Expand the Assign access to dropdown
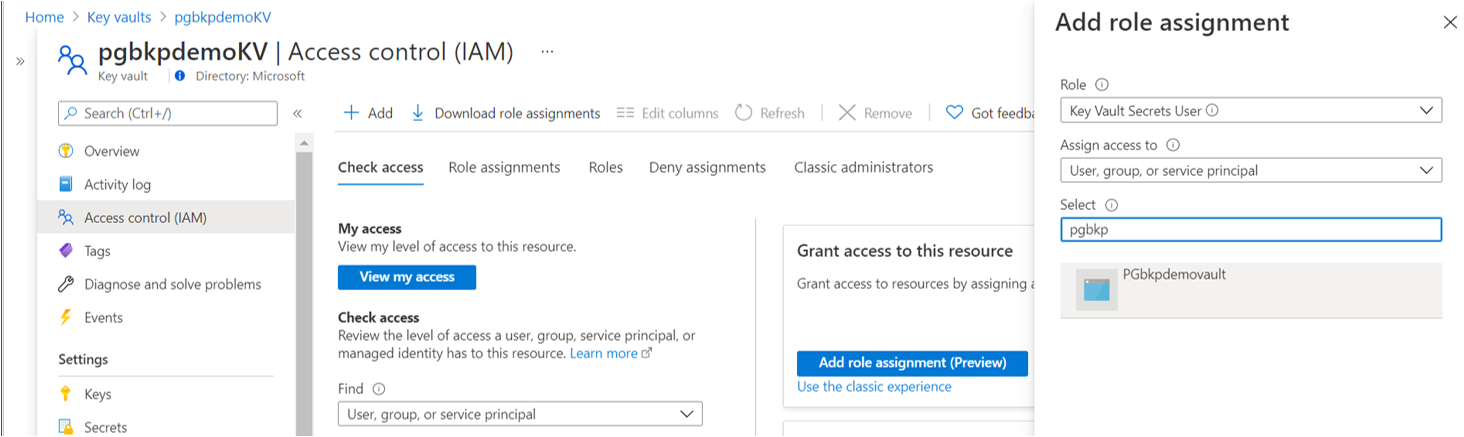The height and width of the screenshot is (437, 1464). click(1250, 171)
